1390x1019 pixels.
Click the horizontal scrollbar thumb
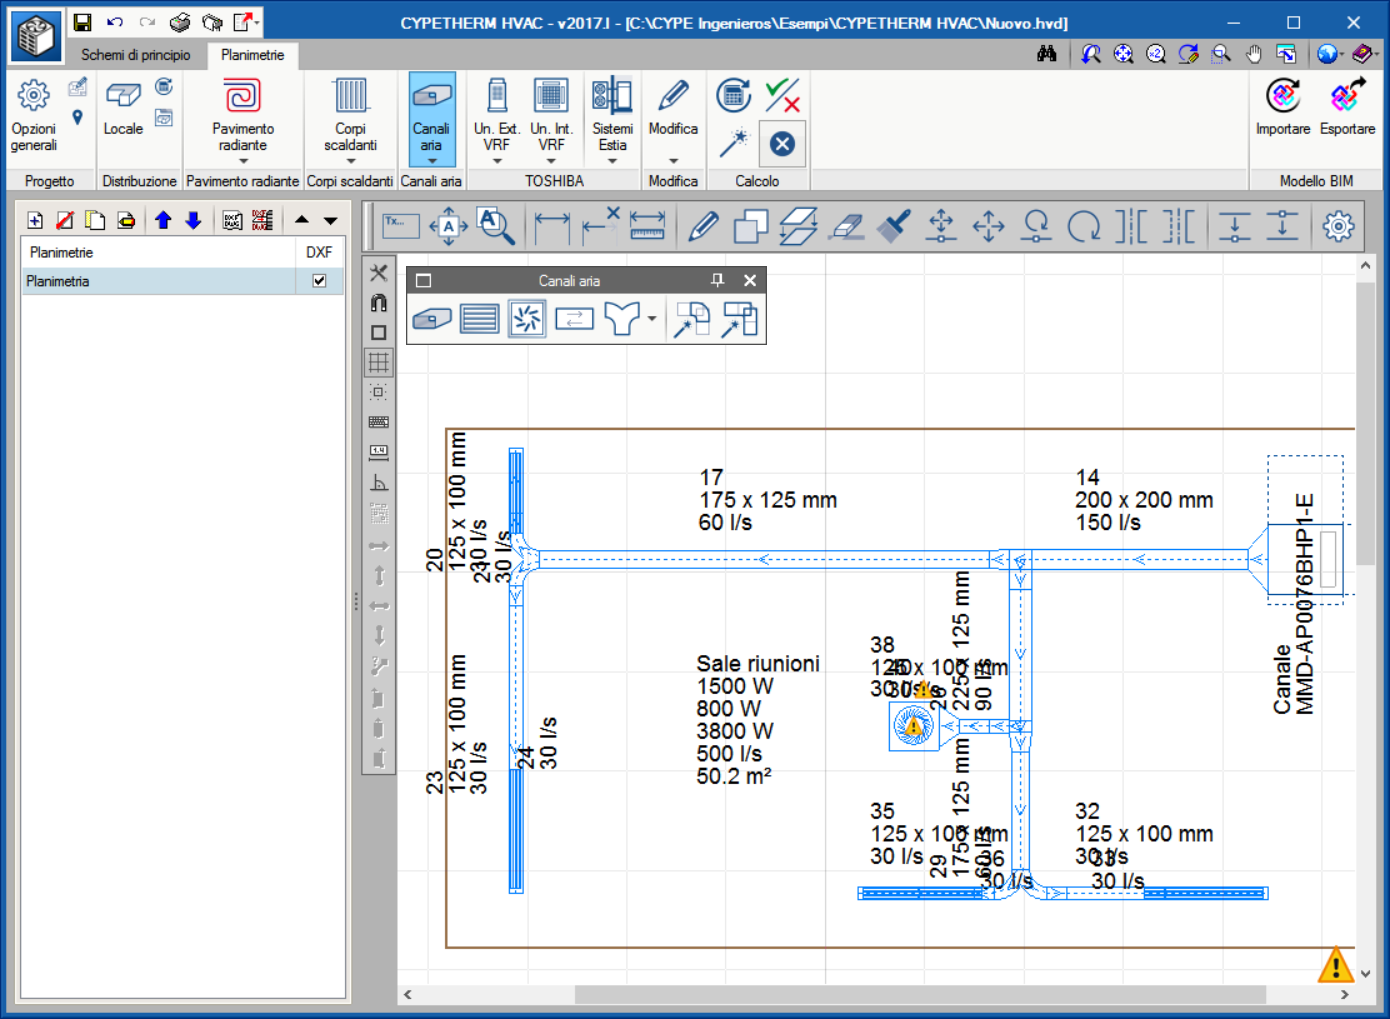pos(920,995)
